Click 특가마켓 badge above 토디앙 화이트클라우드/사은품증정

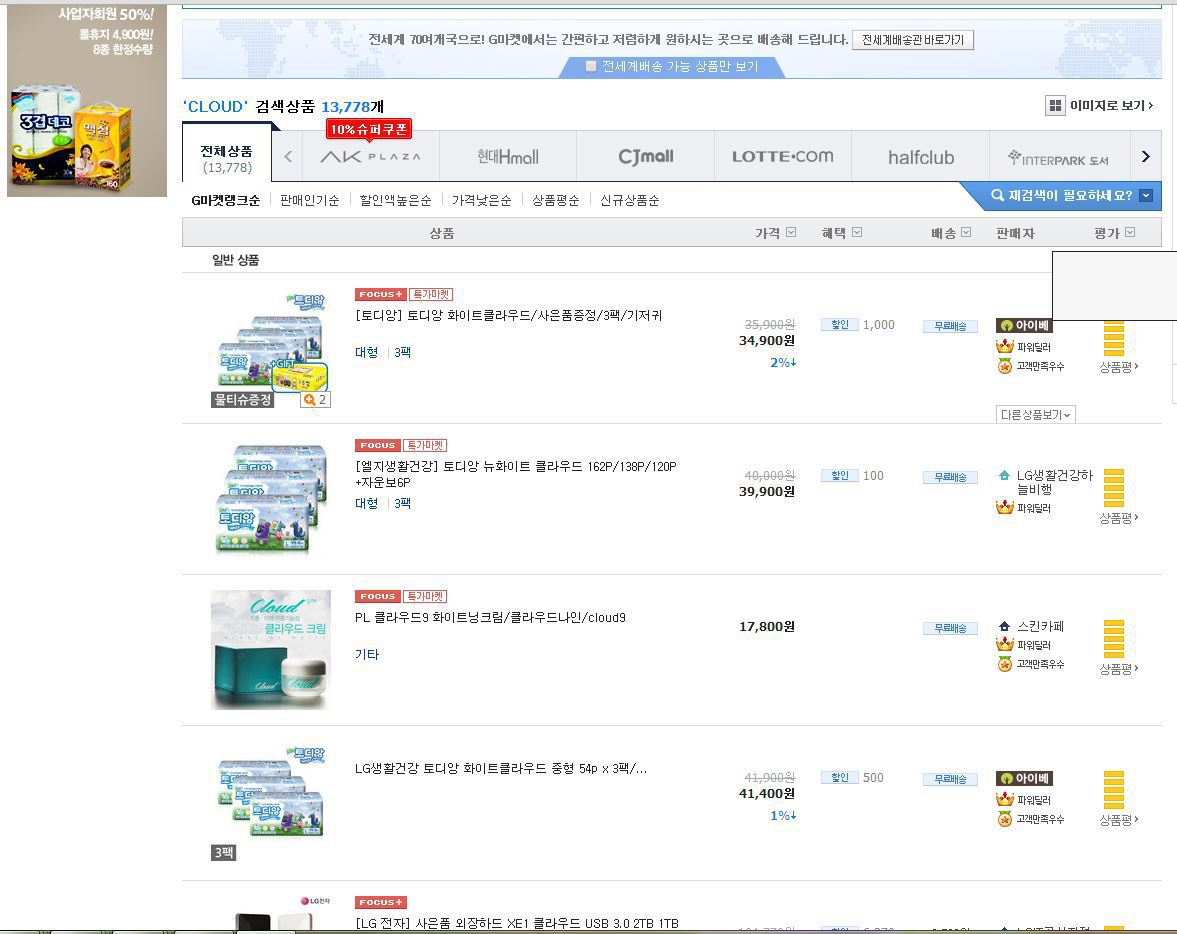(x=431, y=294)
